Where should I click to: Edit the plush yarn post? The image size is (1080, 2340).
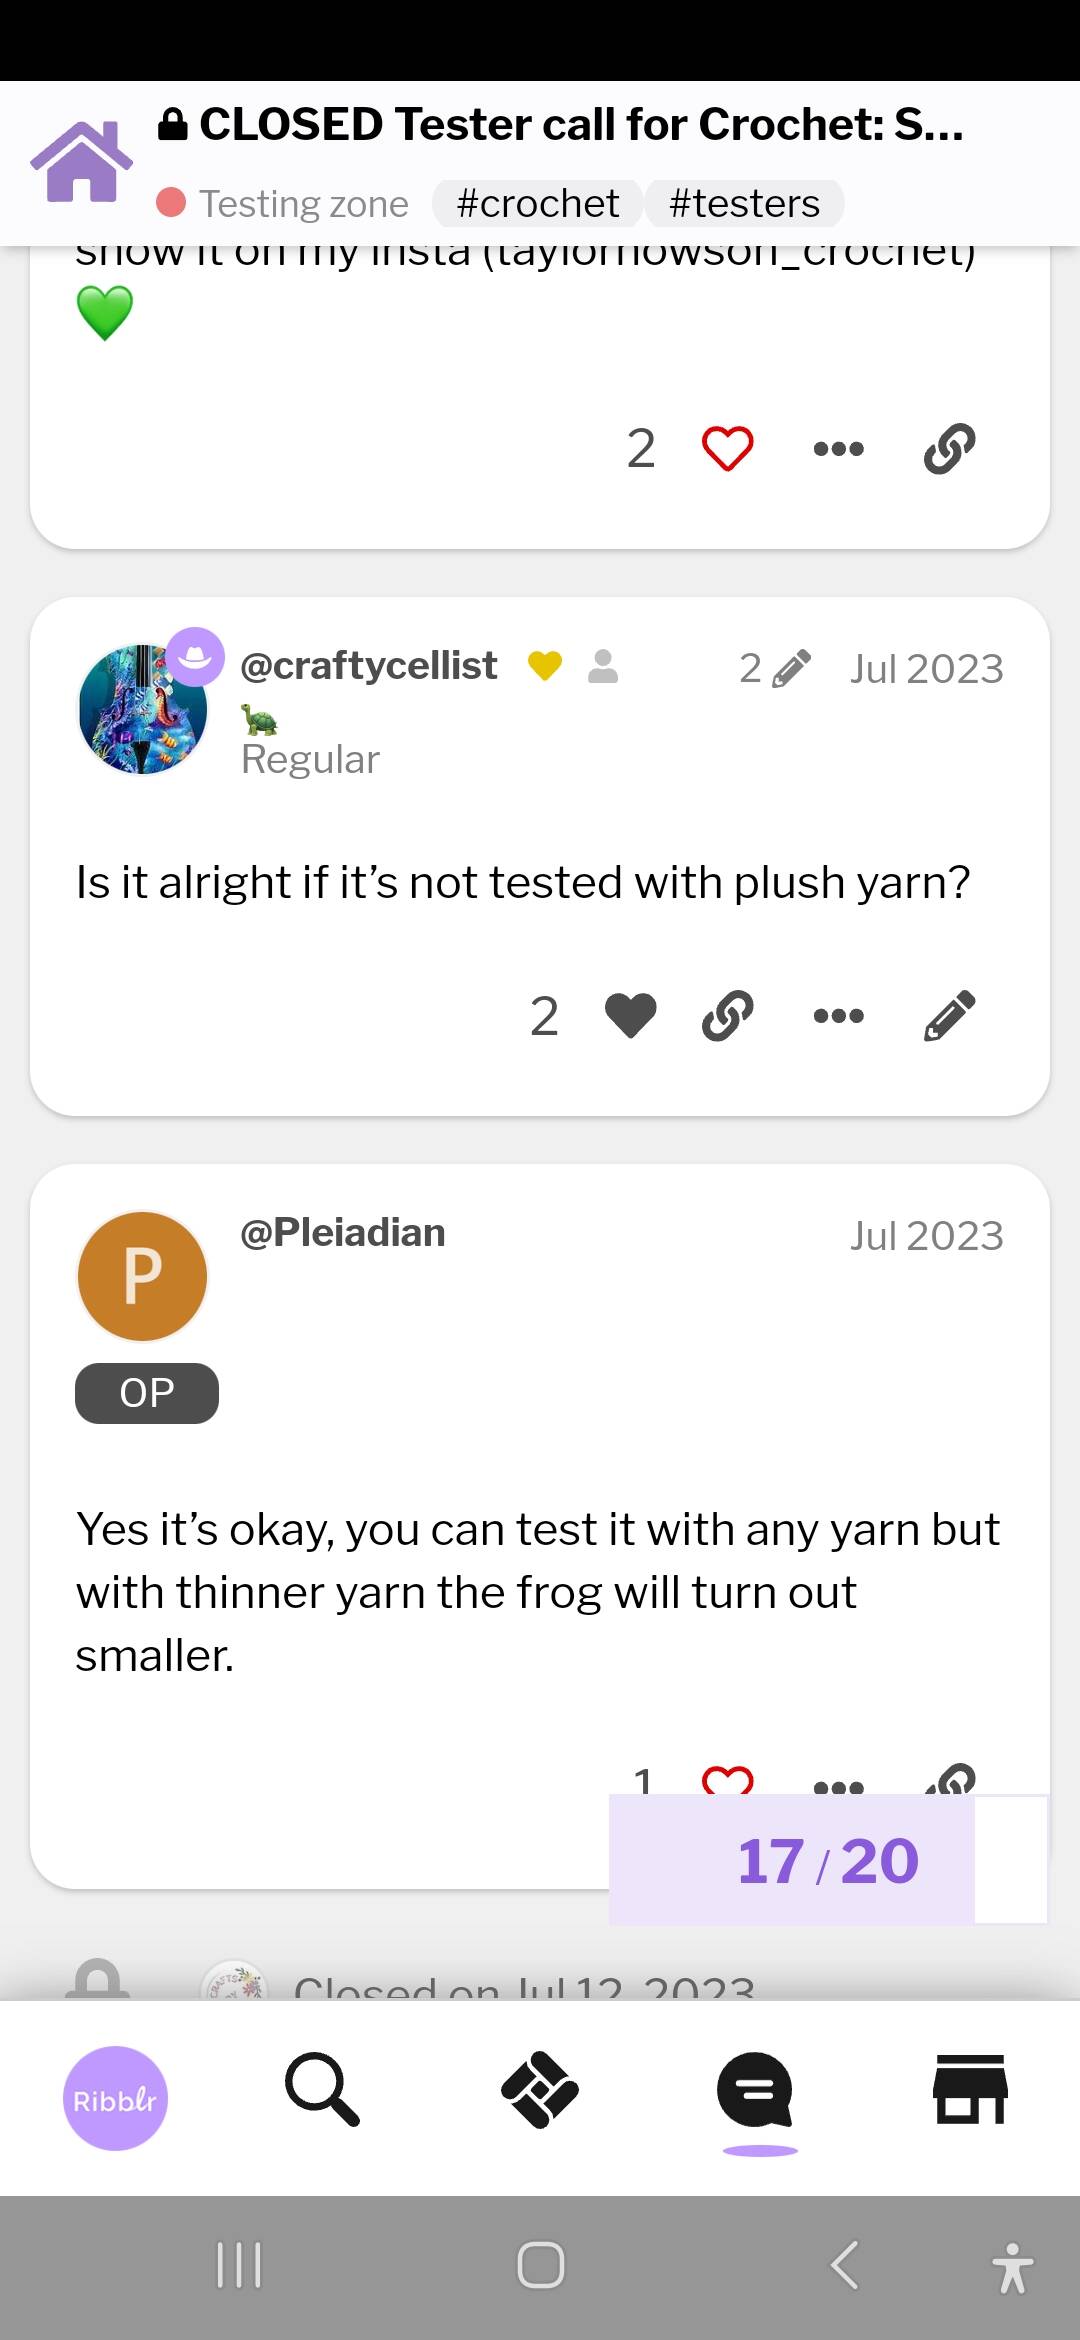coord(949,1016)
